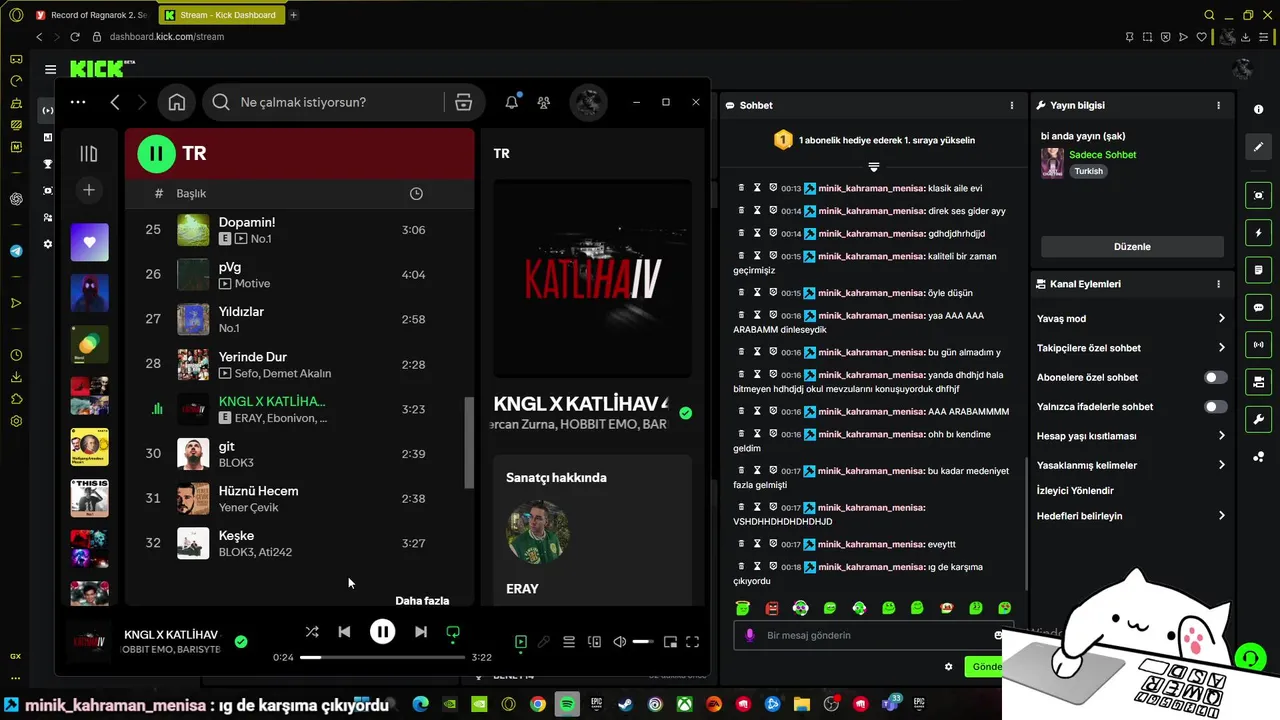Expand Hedefleri belirleyin

1131,516
